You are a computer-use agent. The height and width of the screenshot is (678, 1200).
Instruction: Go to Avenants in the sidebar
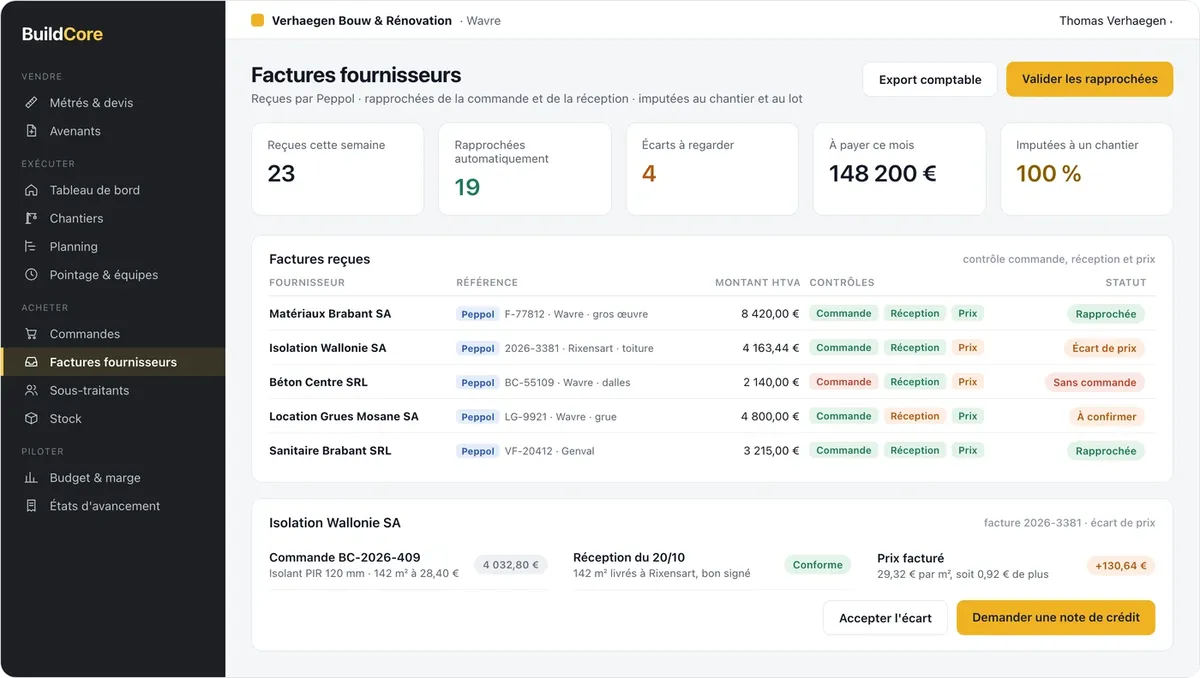(x=112, y=131)
